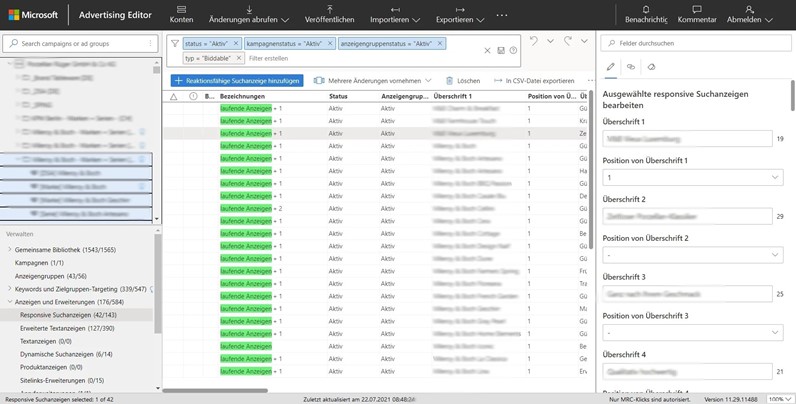Screen dimensions: 796x404
Task: Clear all filters with the X icon
Action: click(x=487, y=50)
